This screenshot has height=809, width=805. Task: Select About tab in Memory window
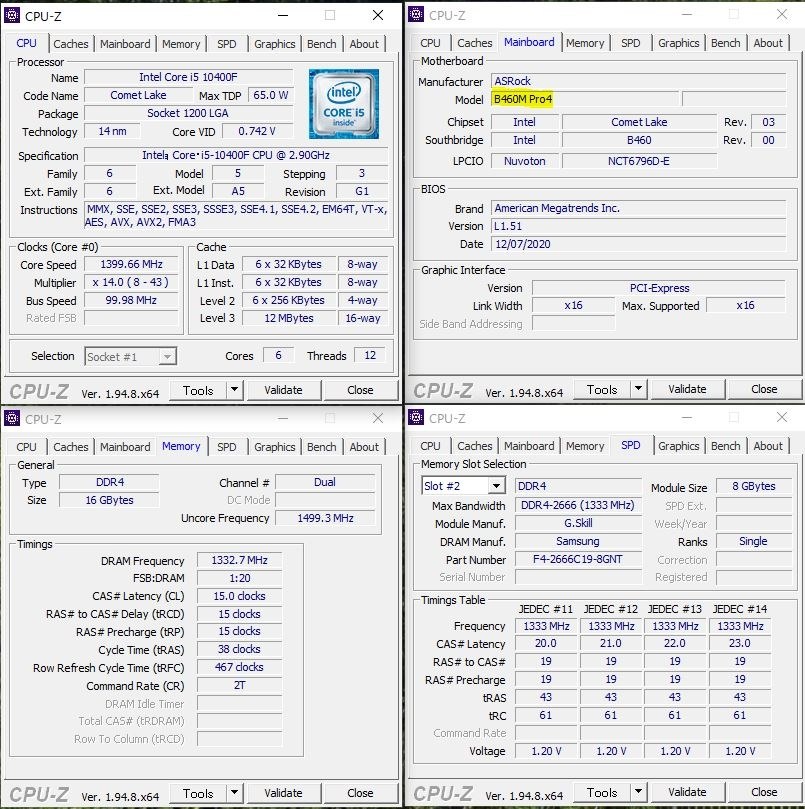click(364, 447)
